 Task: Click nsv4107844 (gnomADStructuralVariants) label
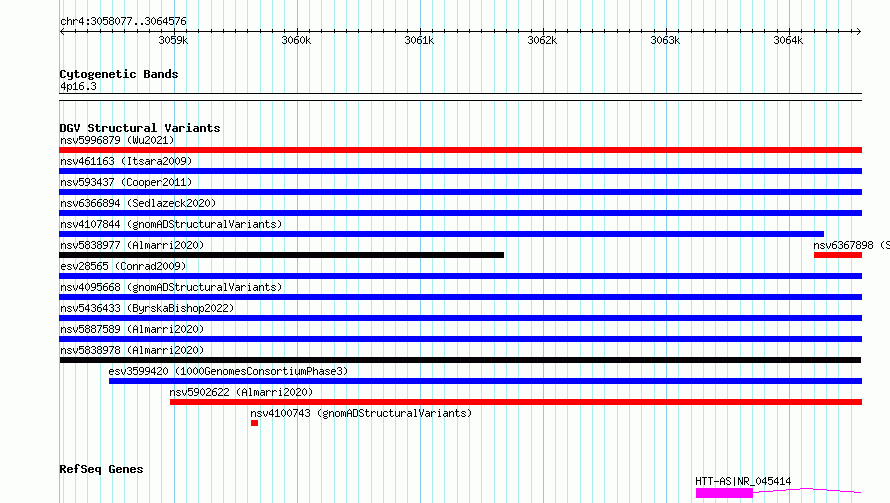click(x=171, y=224)
